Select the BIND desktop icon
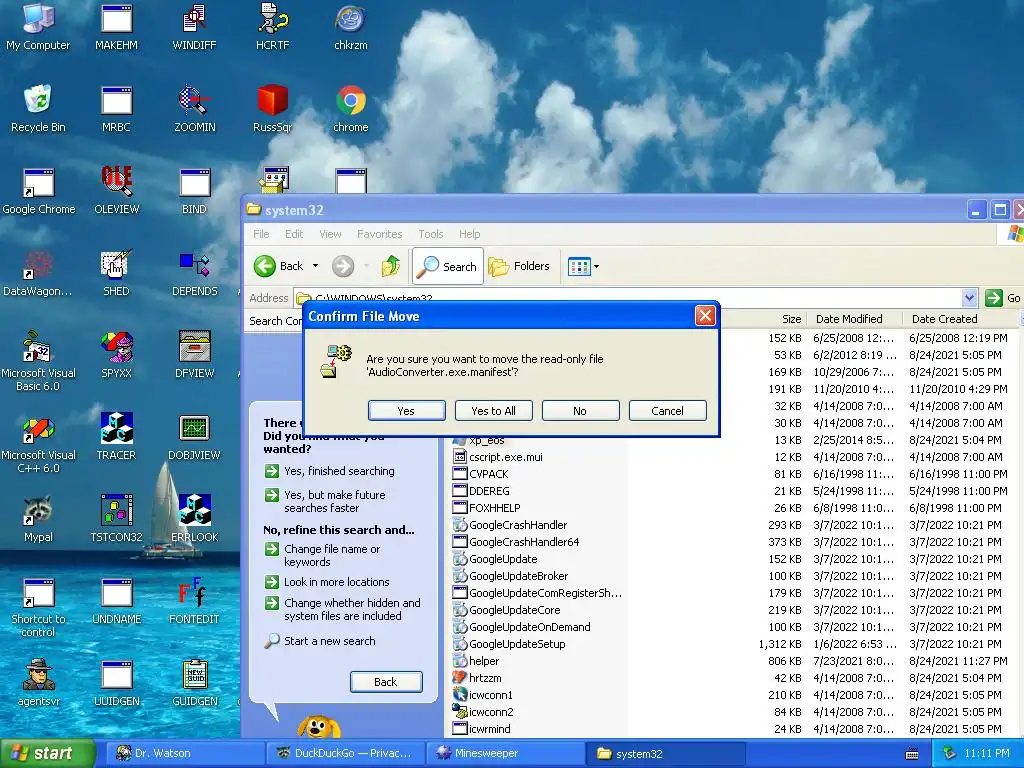The height and width of the screenshot is (768, 1024). point(194,191)
